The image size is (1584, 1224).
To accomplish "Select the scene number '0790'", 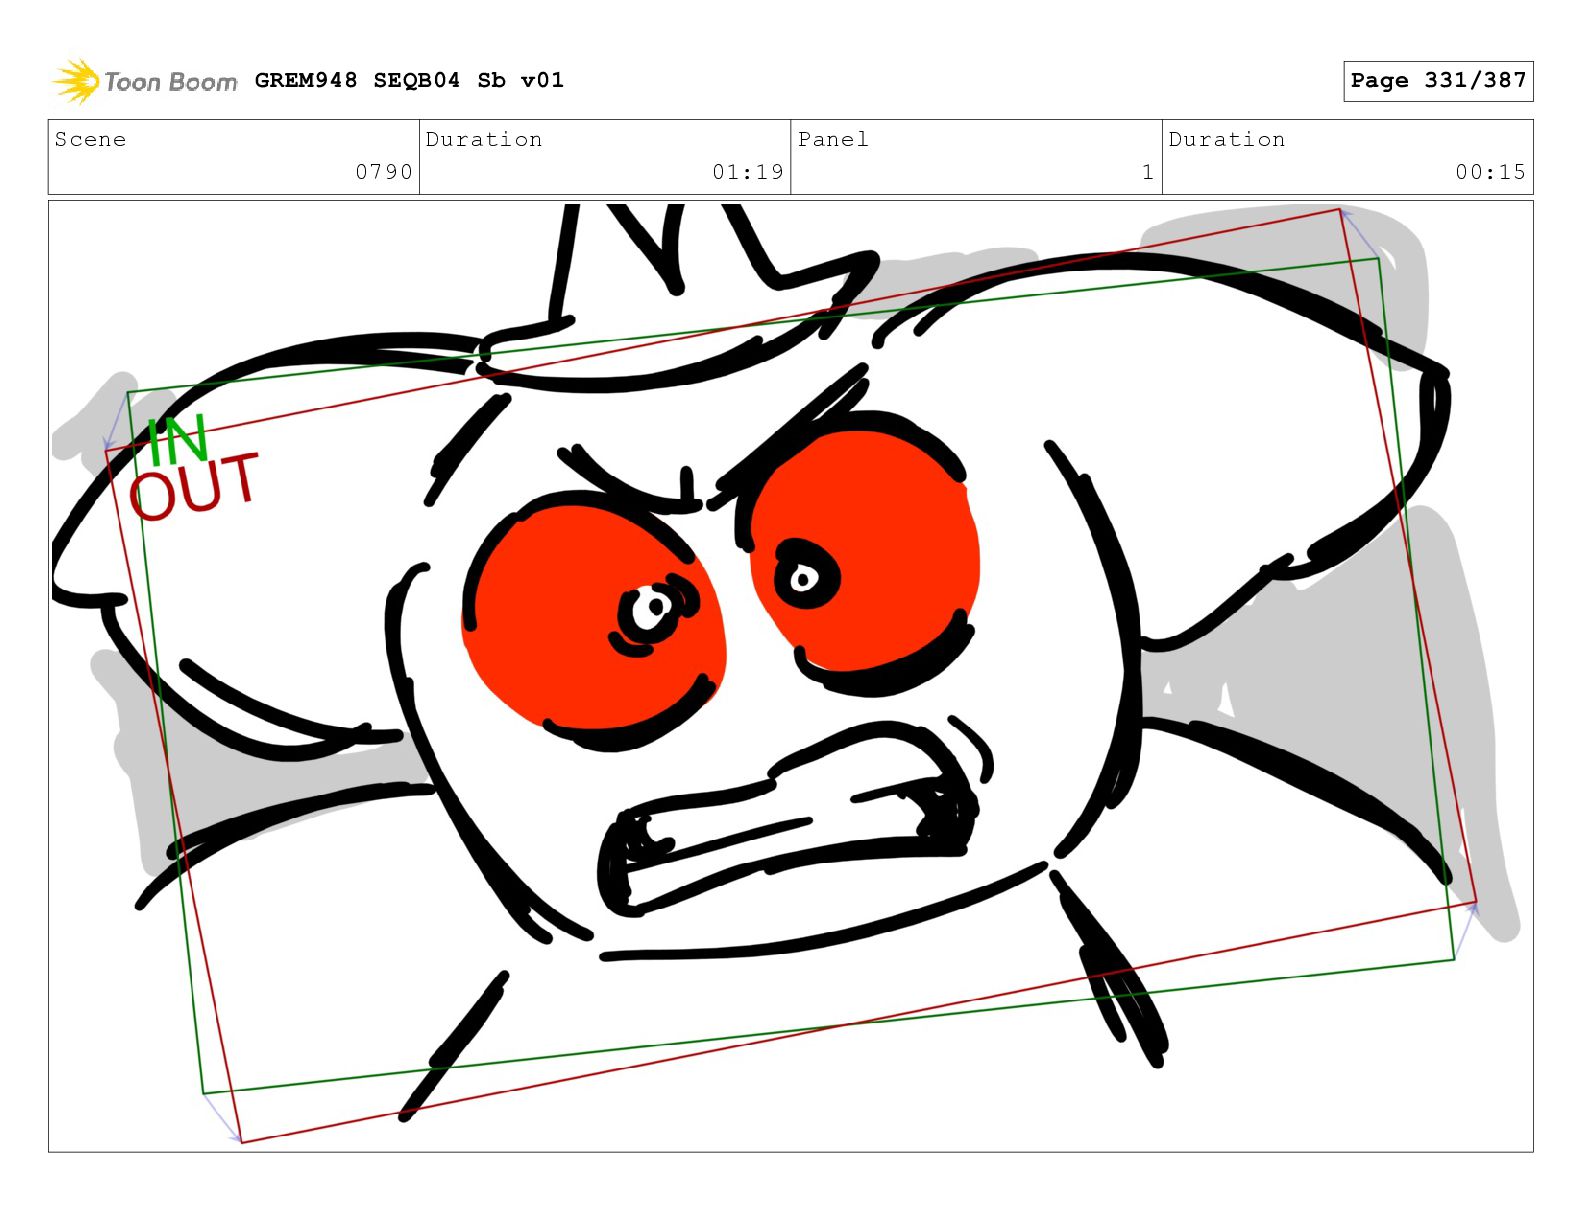I will pyautogui.click(x=384, y=172).
